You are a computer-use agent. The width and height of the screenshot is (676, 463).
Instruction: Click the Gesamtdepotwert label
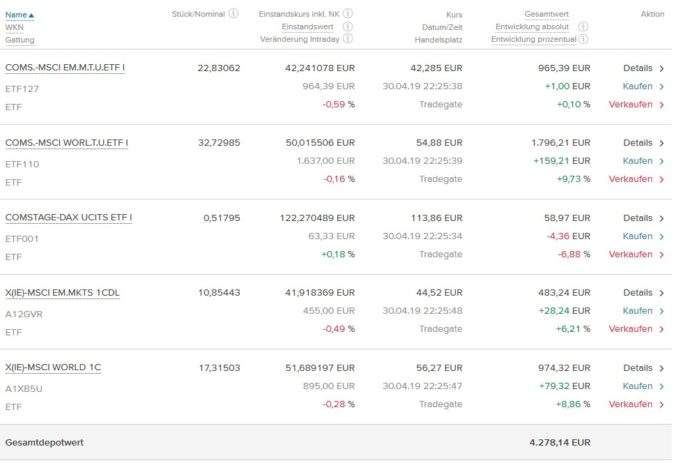44,443
